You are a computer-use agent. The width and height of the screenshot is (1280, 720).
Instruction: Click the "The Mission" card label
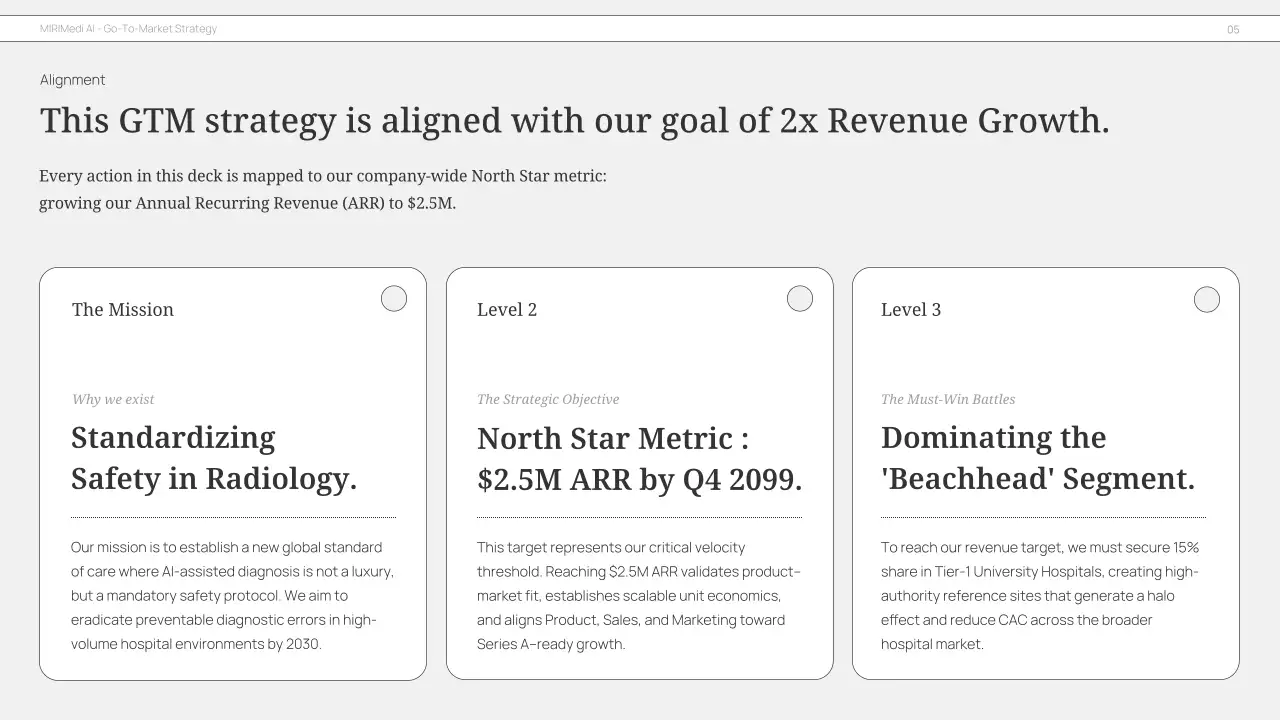(123, 310)
